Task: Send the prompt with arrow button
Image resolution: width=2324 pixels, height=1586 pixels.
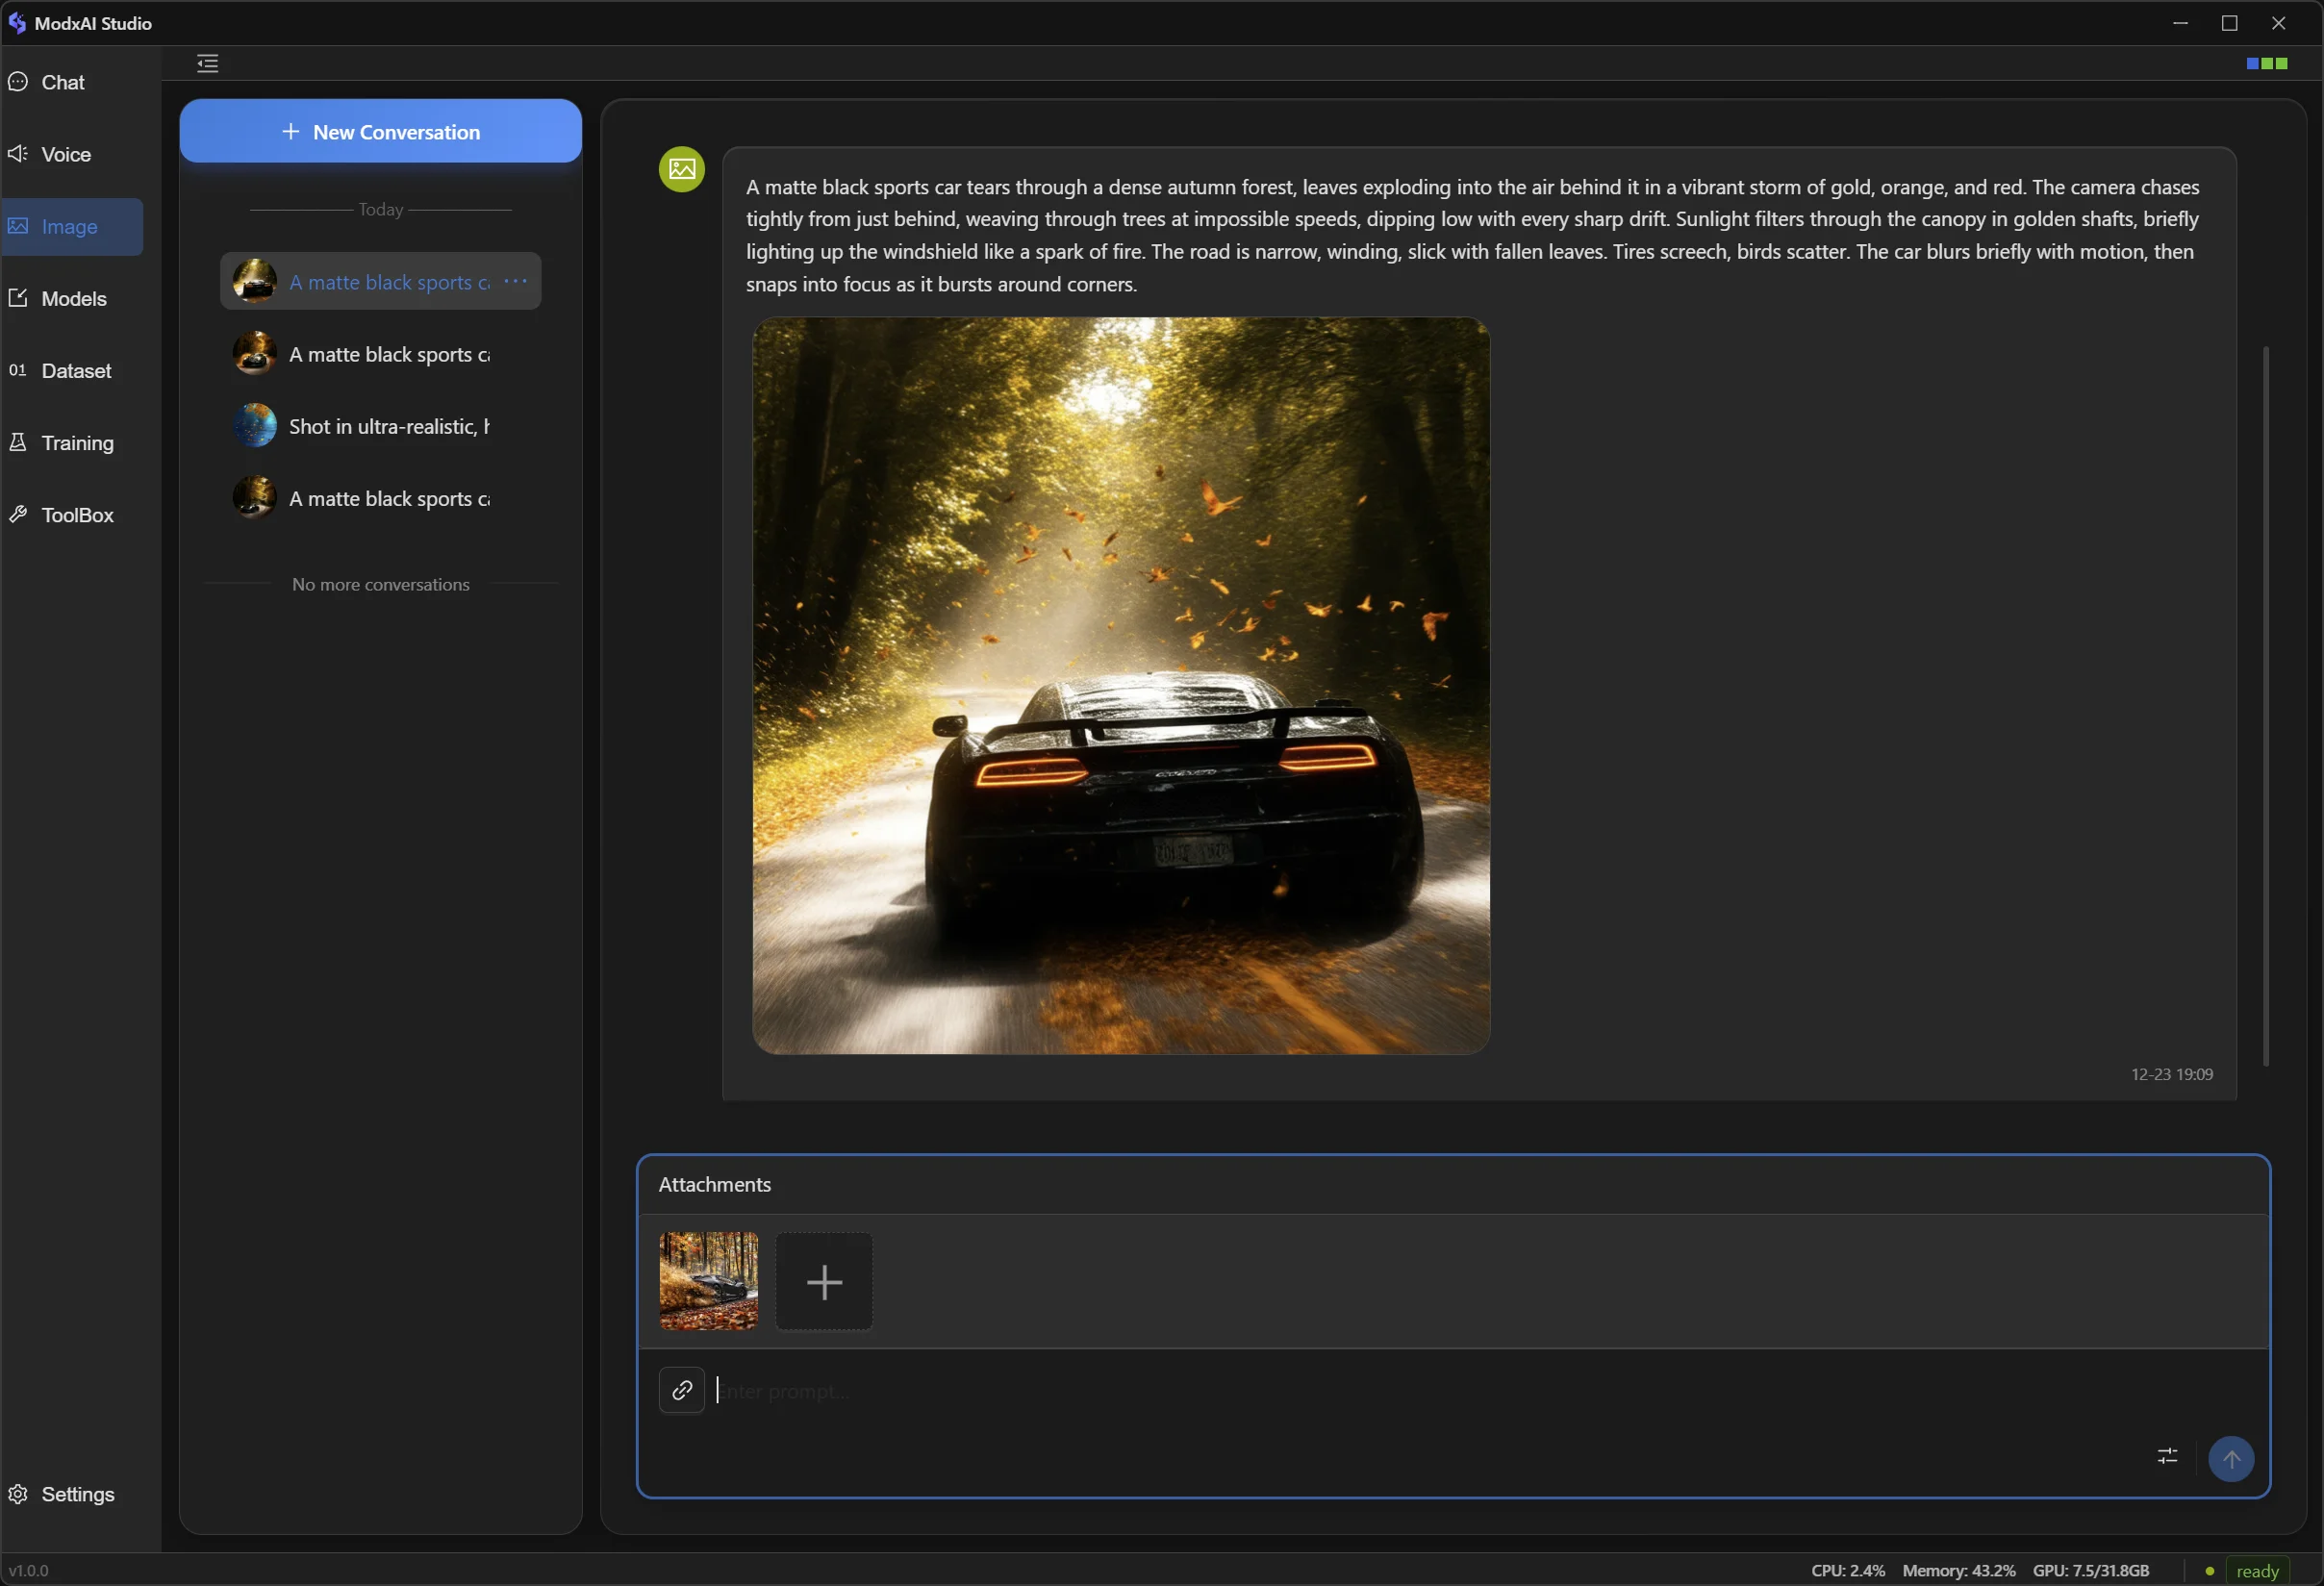Action: click(x=2230, y=1458)
